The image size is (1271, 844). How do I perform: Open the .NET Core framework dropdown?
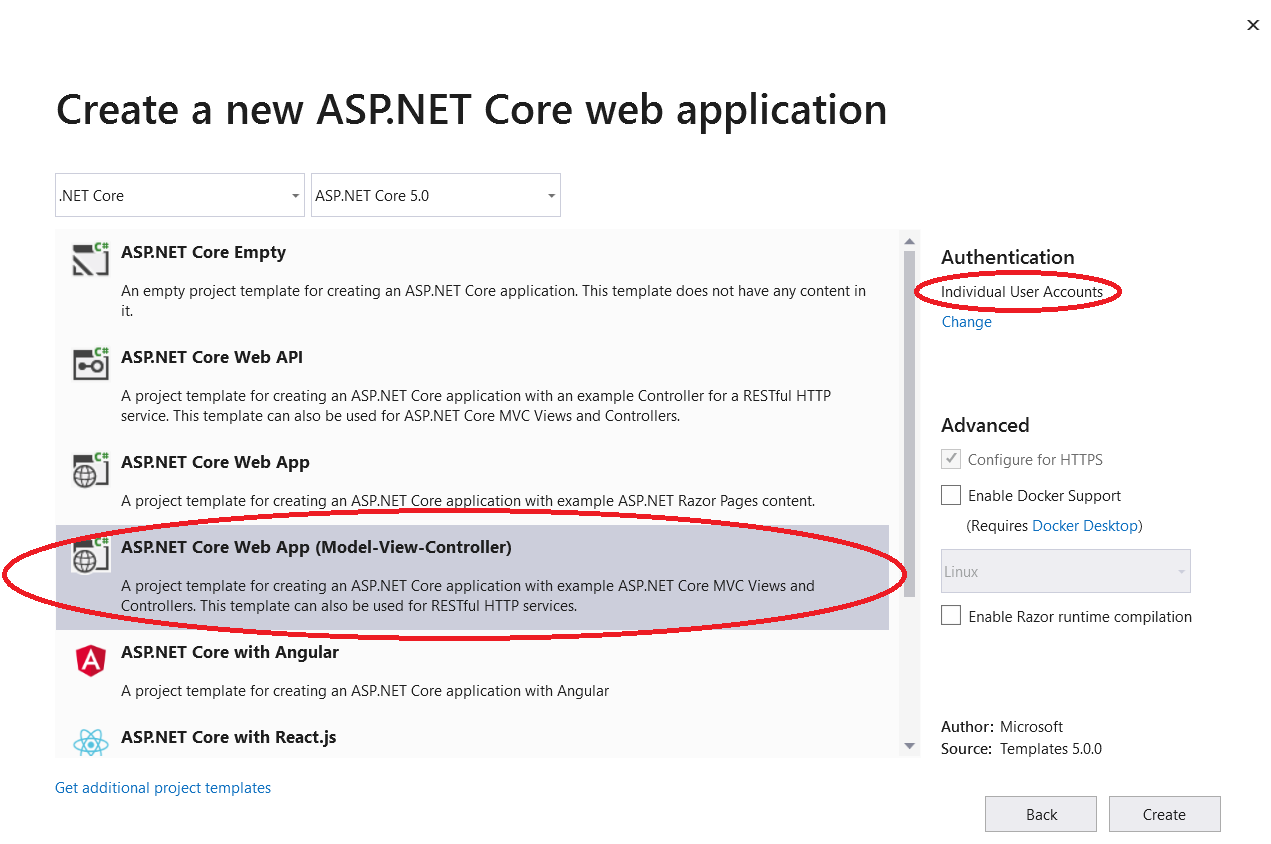[180, 195]
